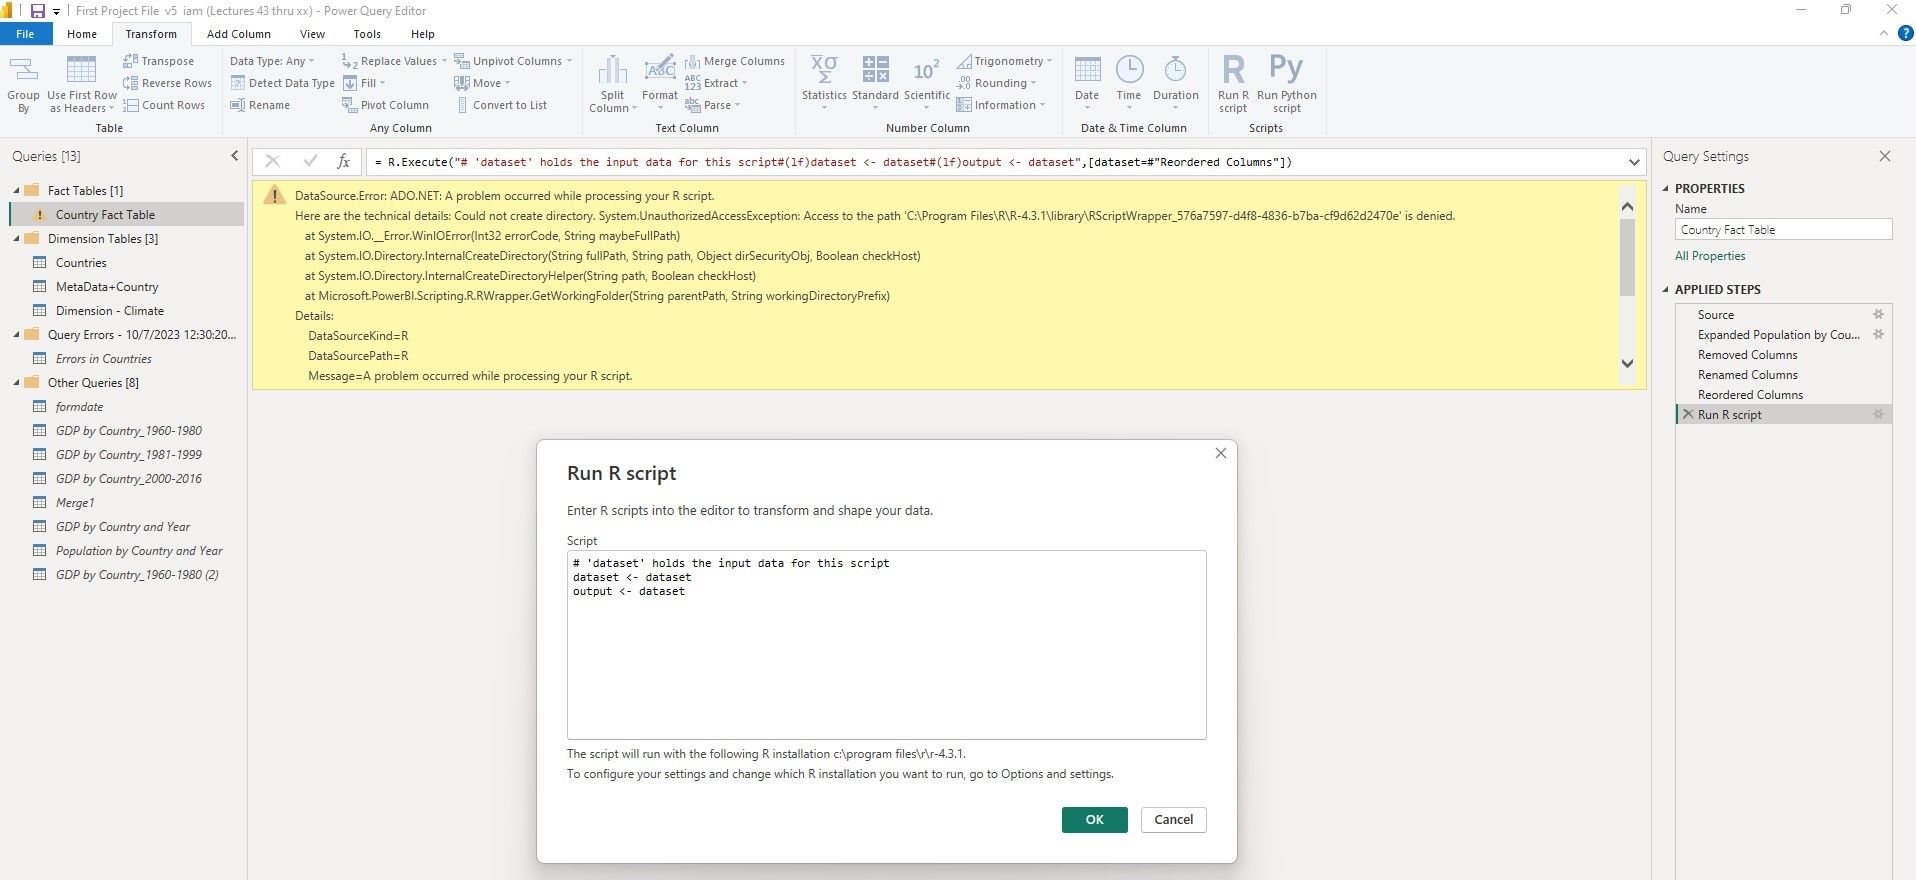The width and height of the screenshot is (1916, 880).
Task: Open the Data Type: Any dropdown
Action: 272,61
